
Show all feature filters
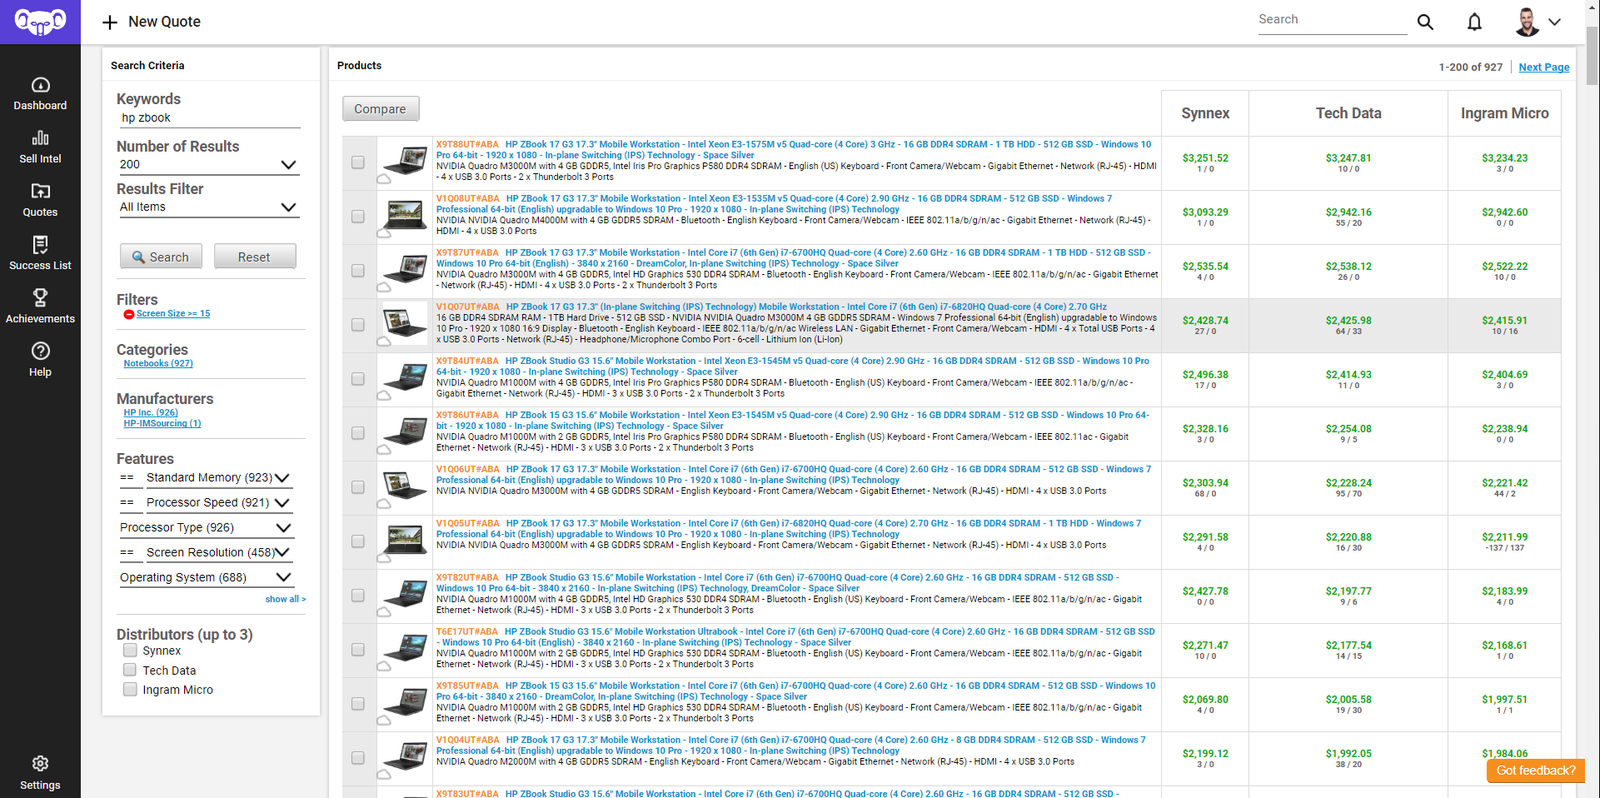click(x=285, y=599)
